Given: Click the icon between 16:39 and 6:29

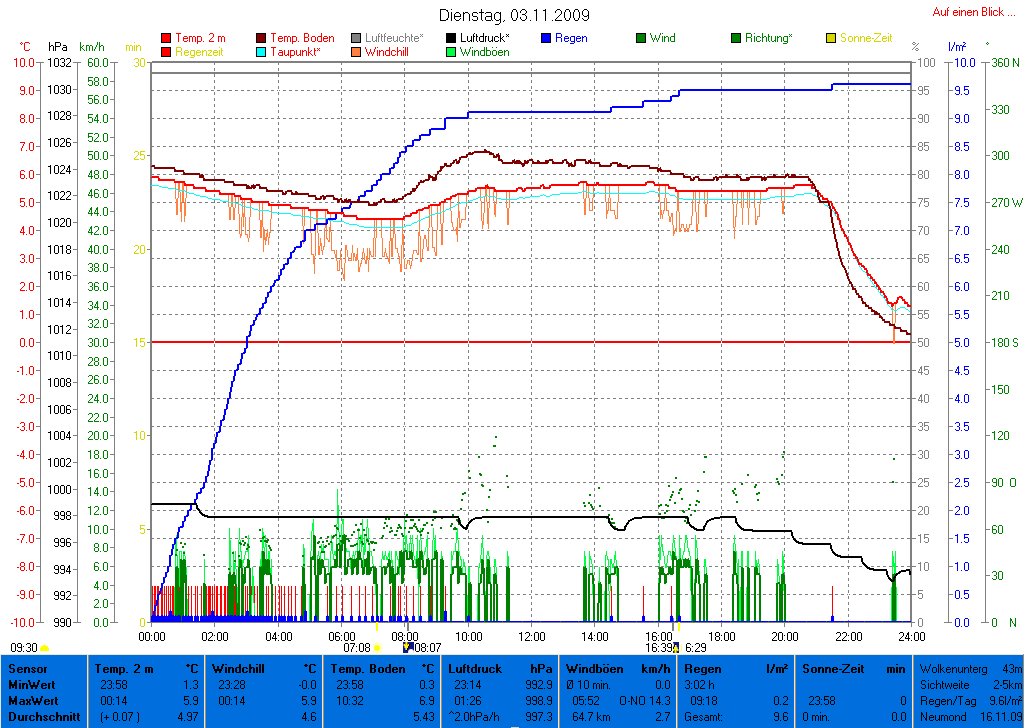Looking at the screenshot, I should coord(677,648).
